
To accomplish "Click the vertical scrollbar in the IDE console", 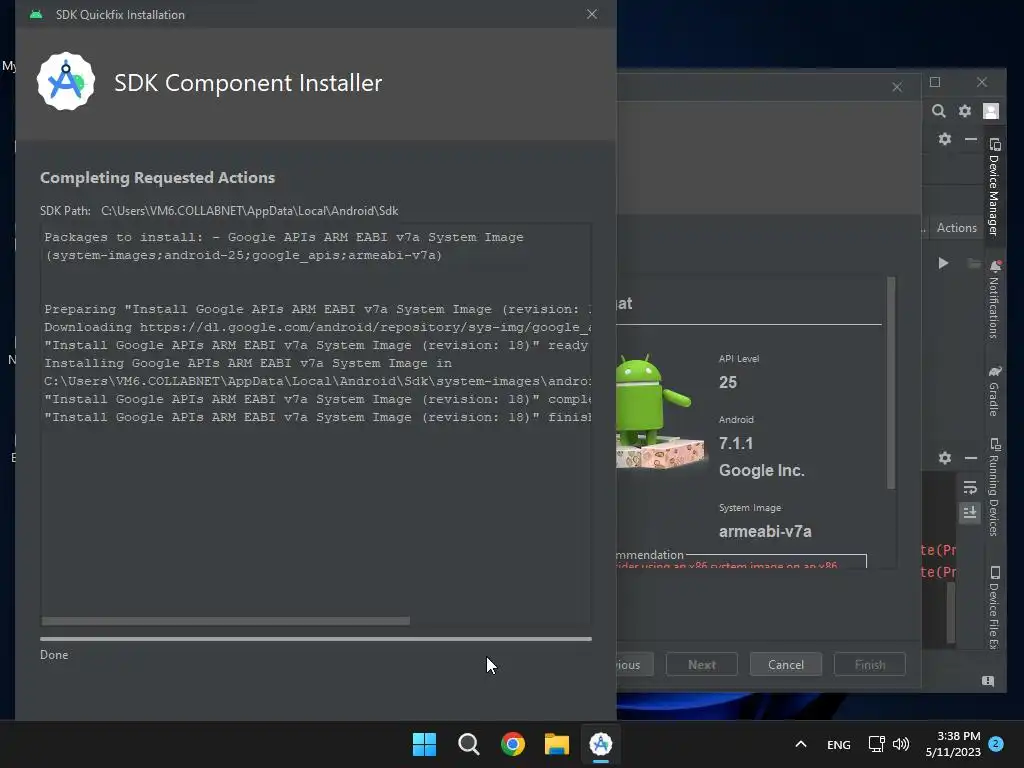I will (951, 611).
